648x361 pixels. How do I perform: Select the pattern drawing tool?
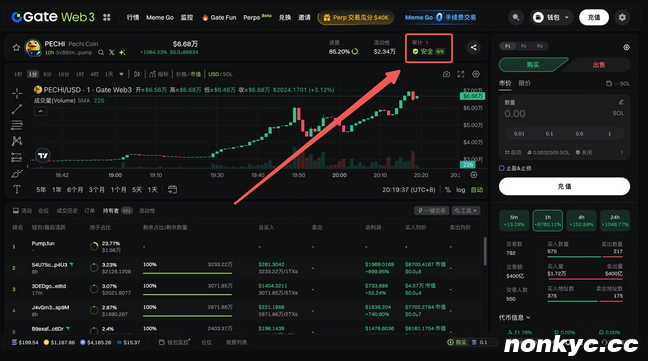pos(17,141)
